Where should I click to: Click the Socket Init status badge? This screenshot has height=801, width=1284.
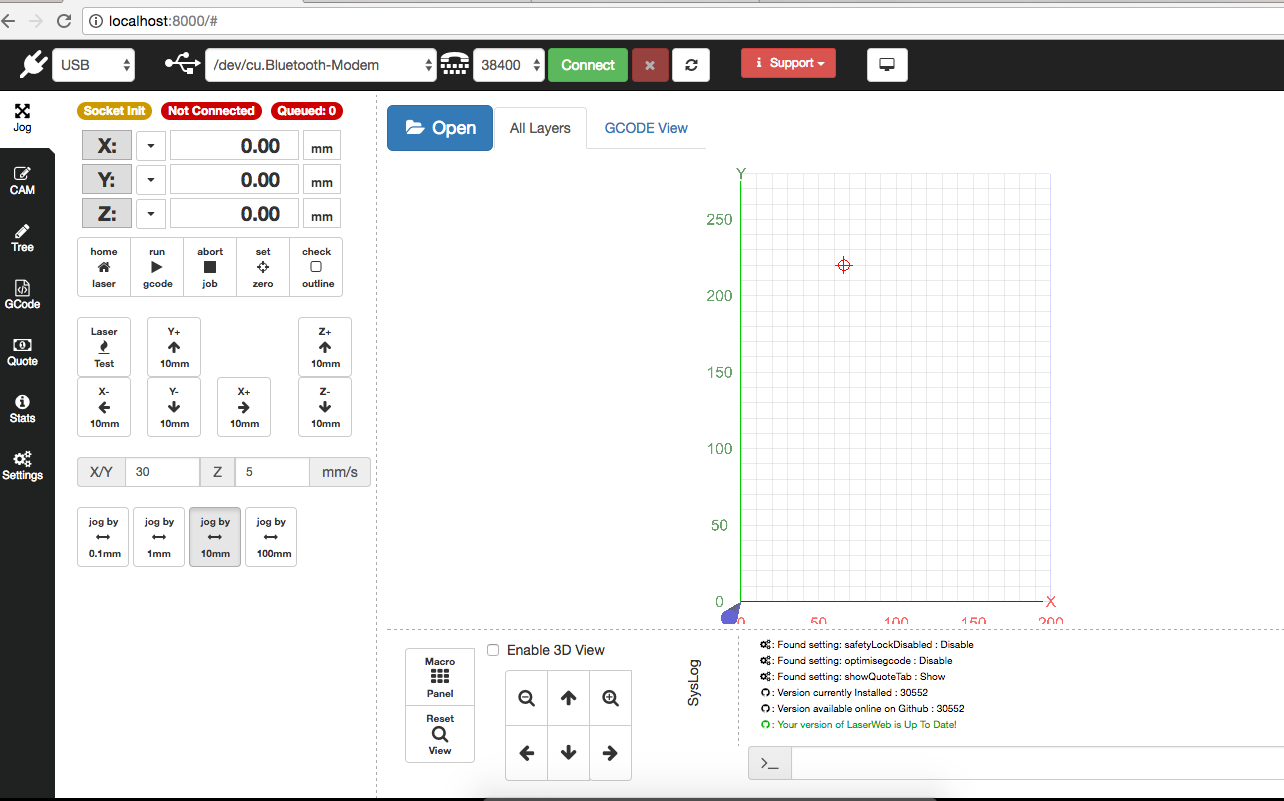click(x=114, y=111)
